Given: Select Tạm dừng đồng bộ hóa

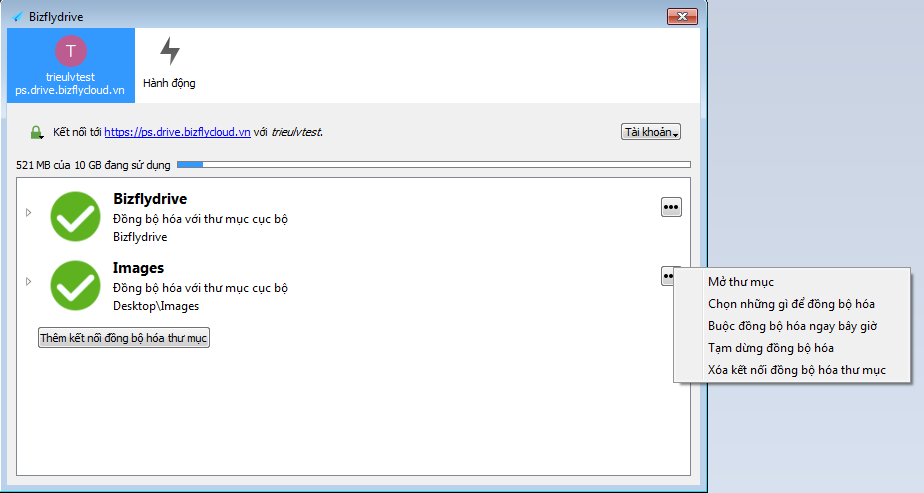Looking at the screenshot, I should 792,348.
